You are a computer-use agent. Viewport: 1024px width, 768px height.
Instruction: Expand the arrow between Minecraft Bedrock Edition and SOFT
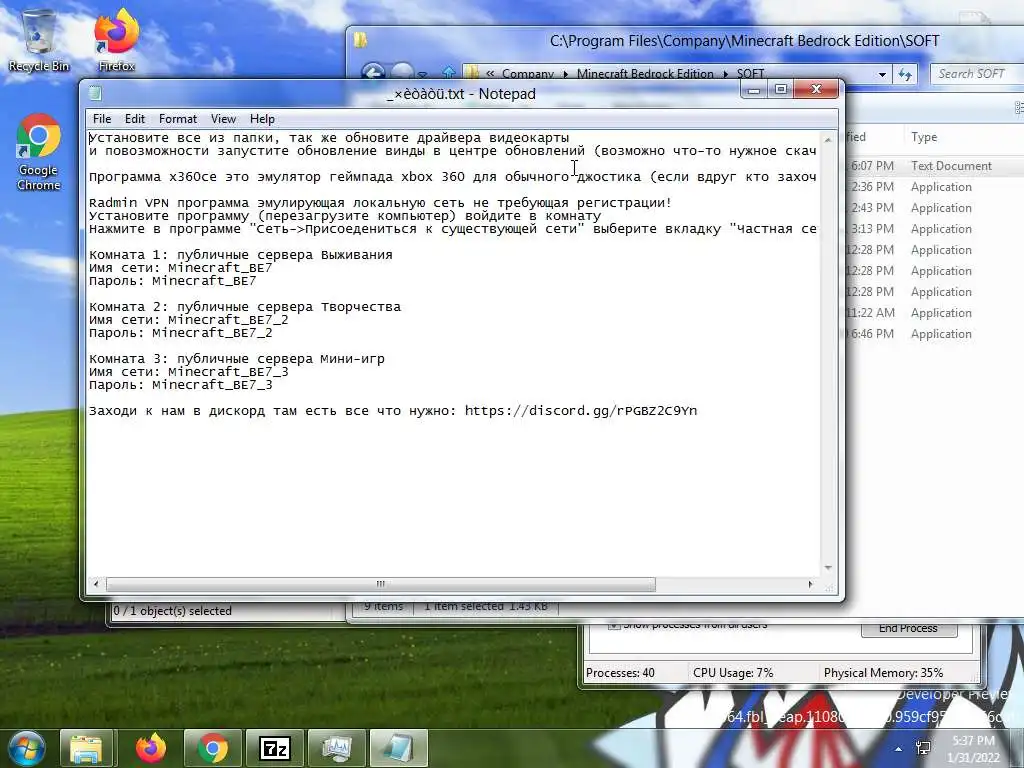click(x=726, y=74)
